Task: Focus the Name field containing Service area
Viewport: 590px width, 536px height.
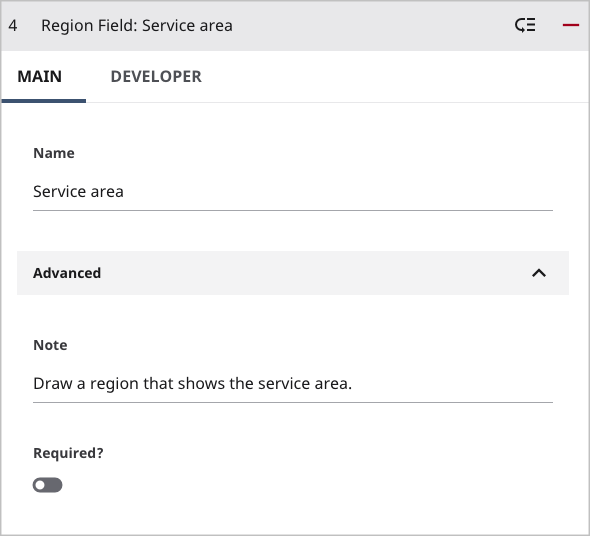Action: click(x=293, y=192)
